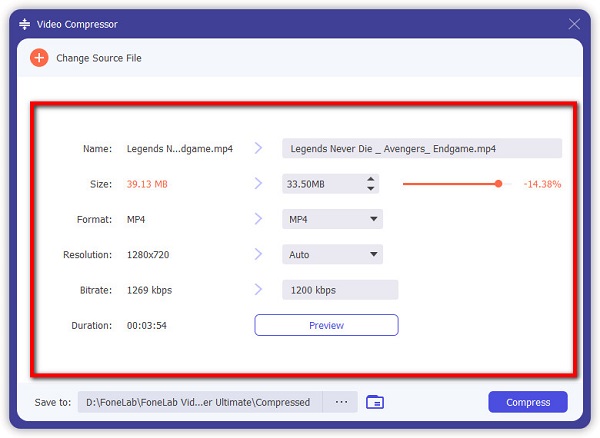The height and width of the screenshot is (438, 600).
Task: Increase output size with the up stepper arrow
Action: 370,179
